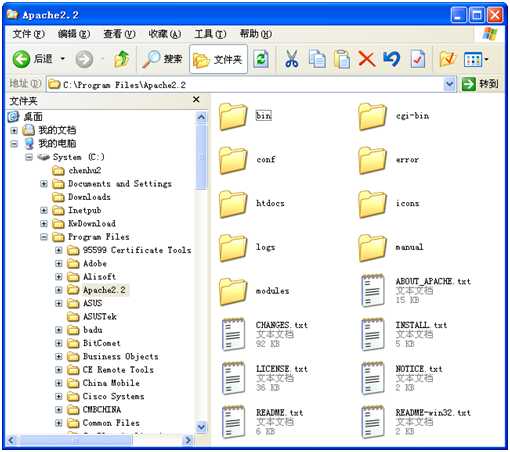Click tree pane scroll left arrow

12,440
